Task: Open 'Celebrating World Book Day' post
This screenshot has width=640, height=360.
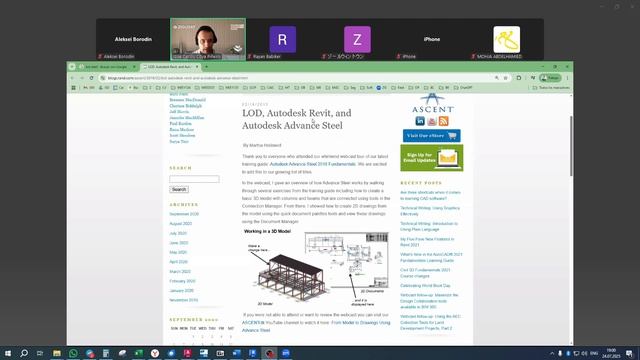Action: point(425,286)
